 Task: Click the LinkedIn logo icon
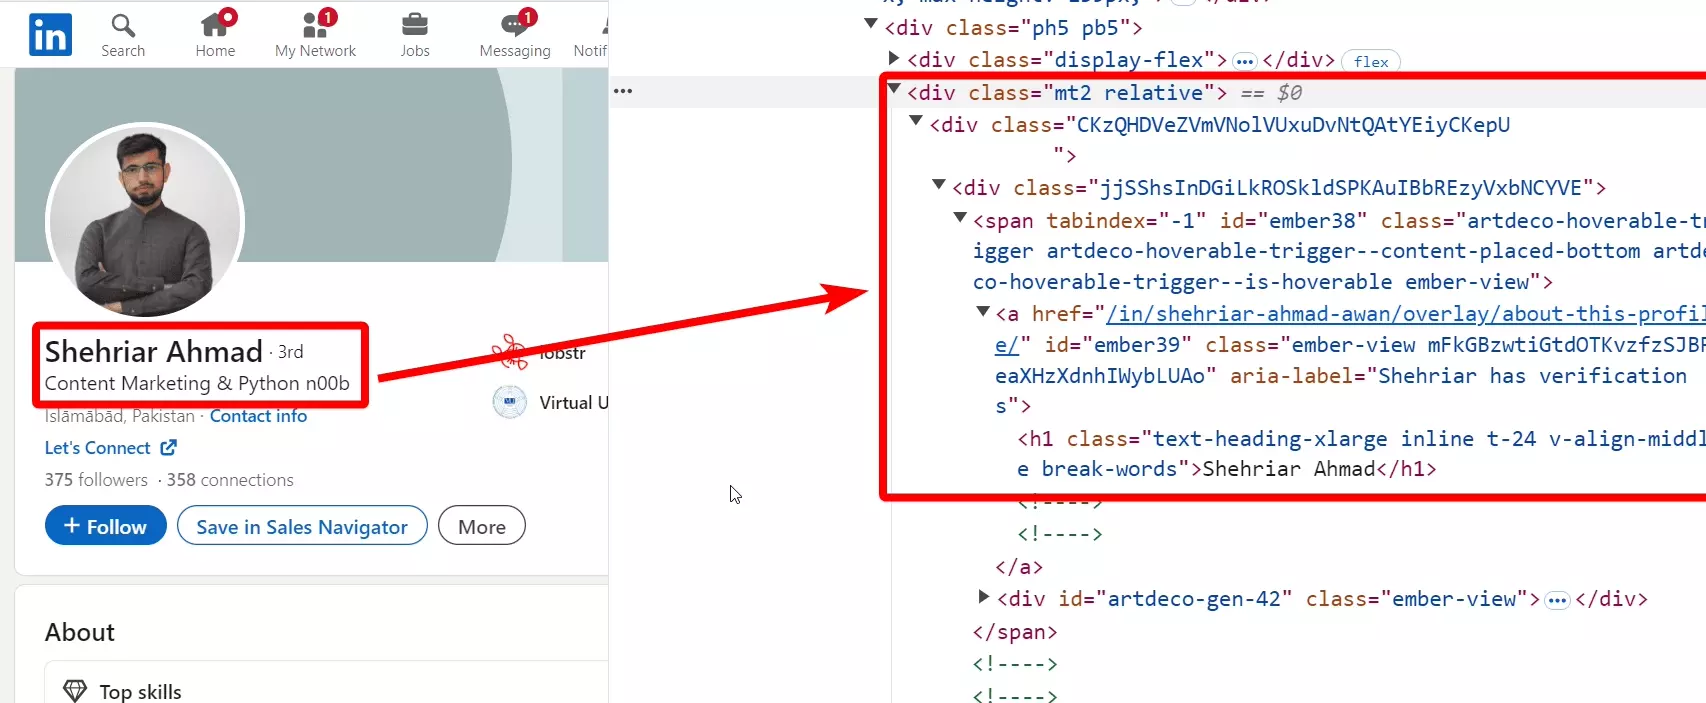point(50,35)
